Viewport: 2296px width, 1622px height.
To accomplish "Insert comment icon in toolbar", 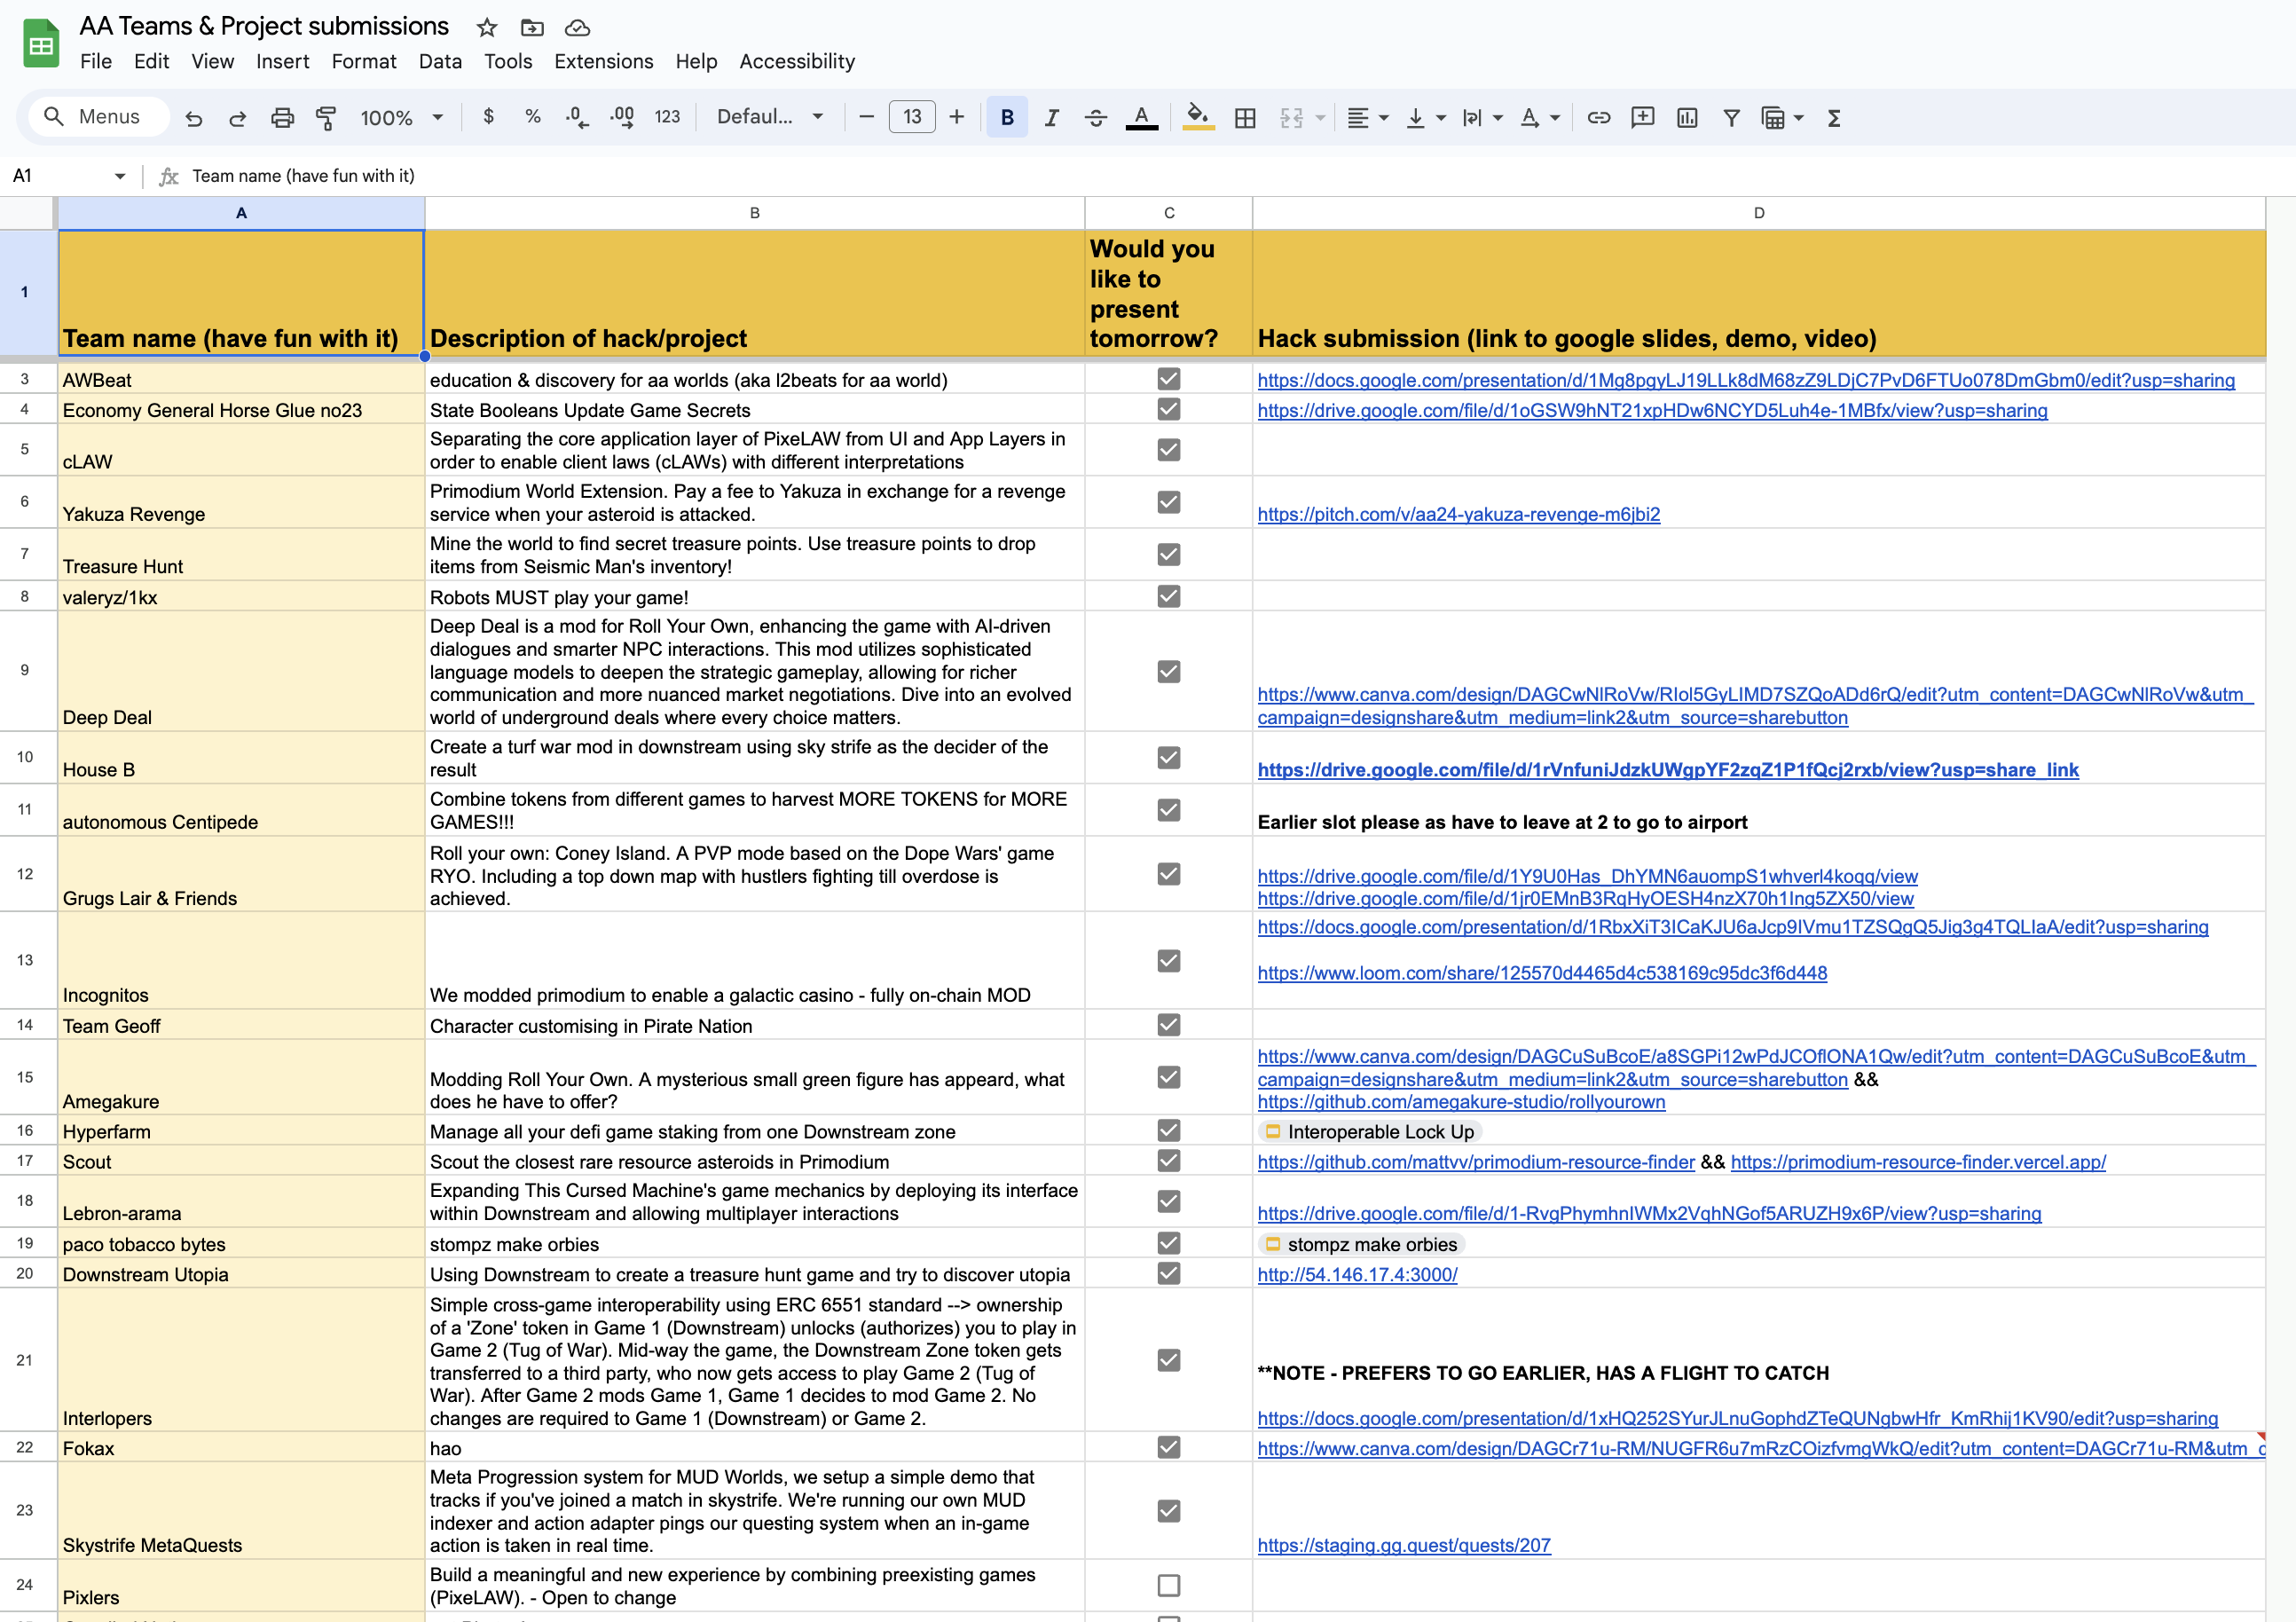I will [1643, 118].
